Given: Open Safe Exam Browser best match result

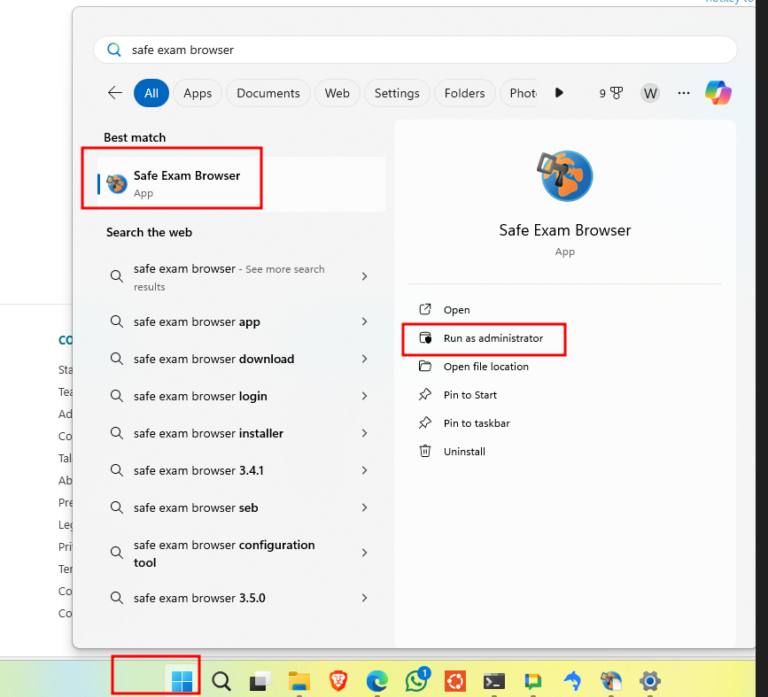Looking at the screenshot, I should [241, 184].
